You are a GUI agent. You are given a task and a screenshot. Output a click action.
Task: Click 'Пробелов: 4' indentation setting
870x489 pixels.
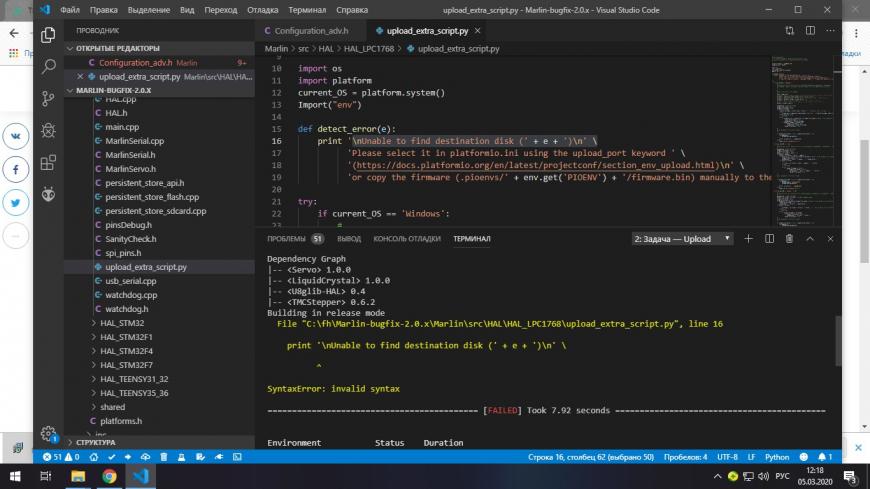click(x=685, y=457)
